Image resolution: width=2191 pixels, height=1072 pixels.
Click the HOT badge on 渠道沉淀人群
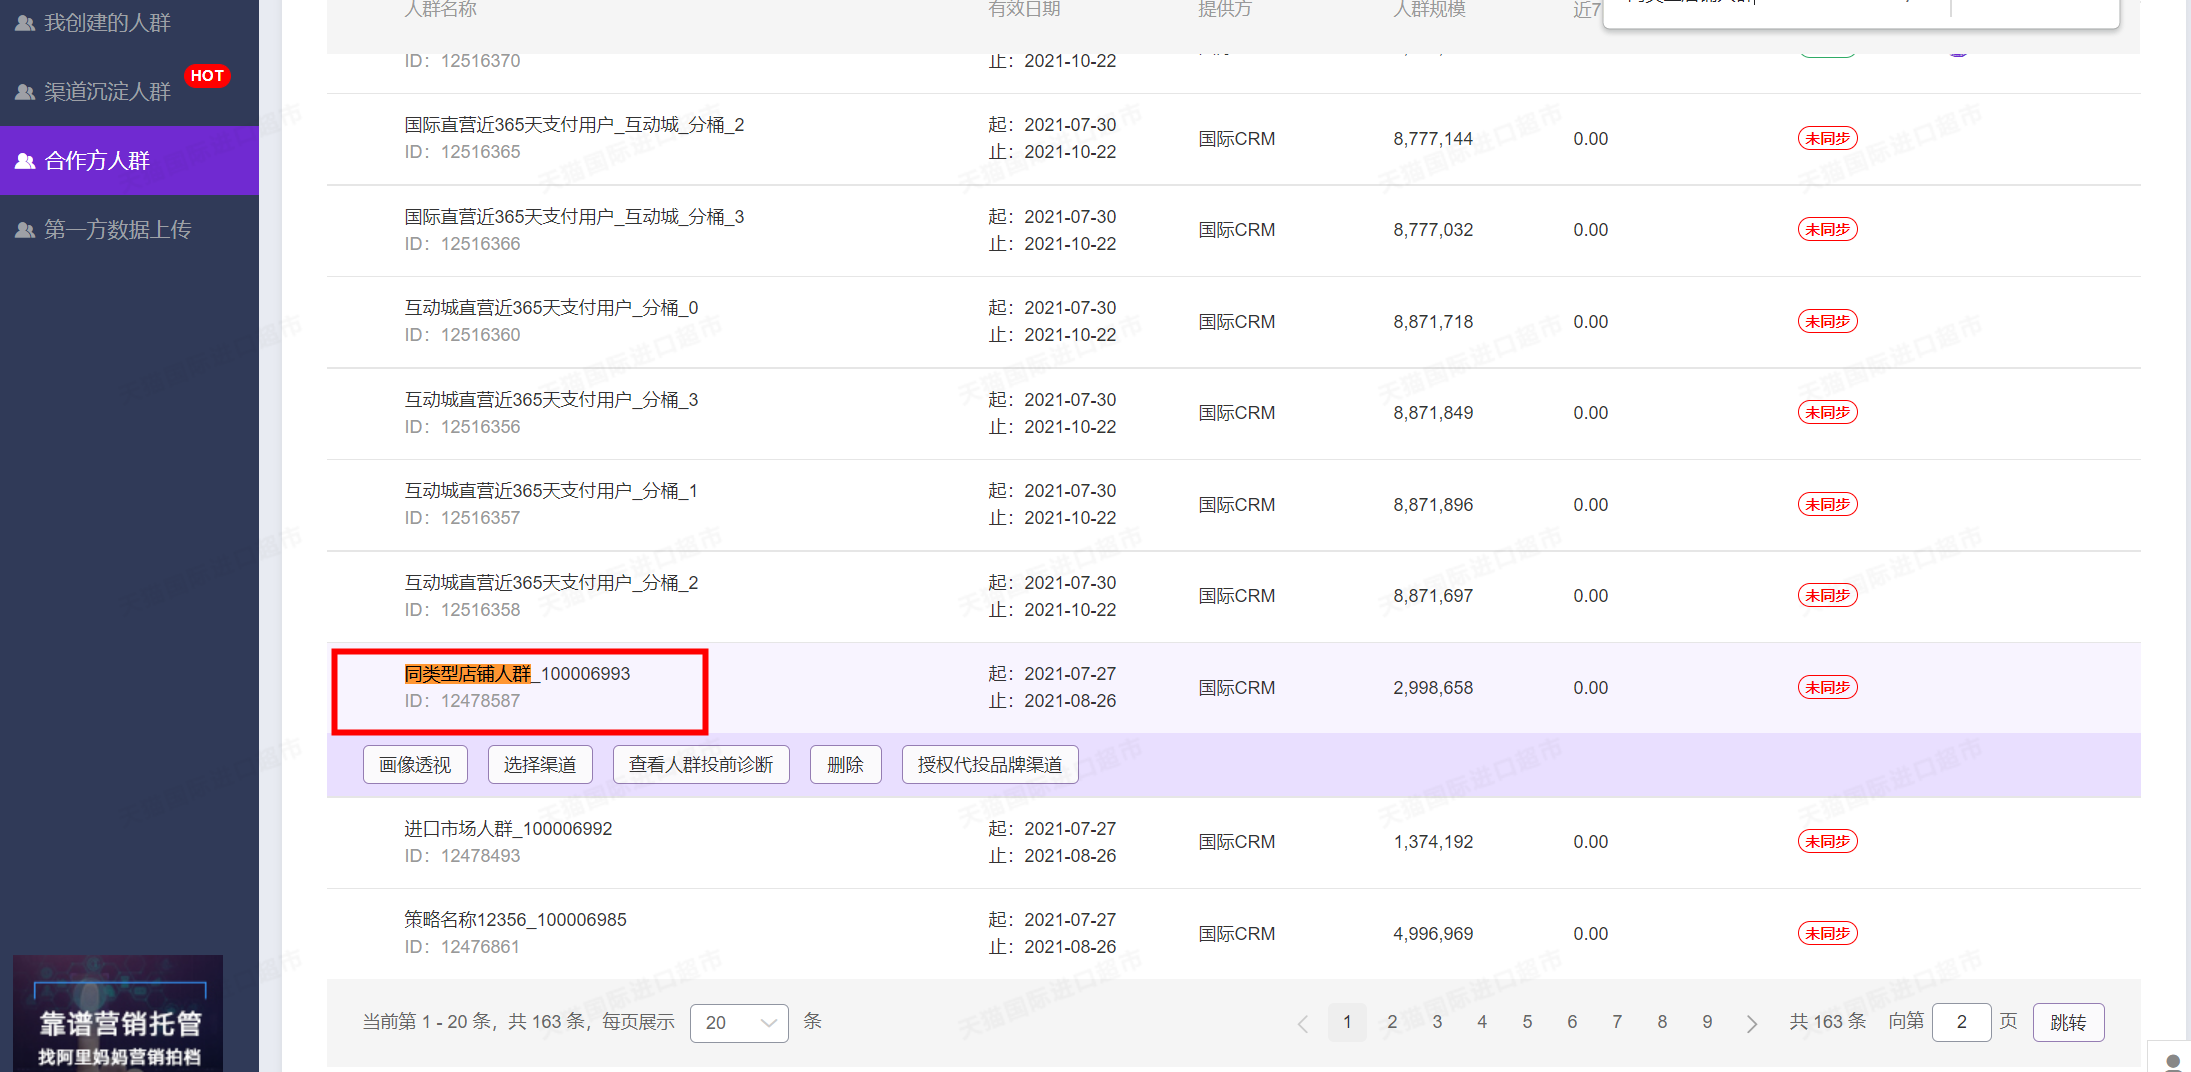point(207,75)
